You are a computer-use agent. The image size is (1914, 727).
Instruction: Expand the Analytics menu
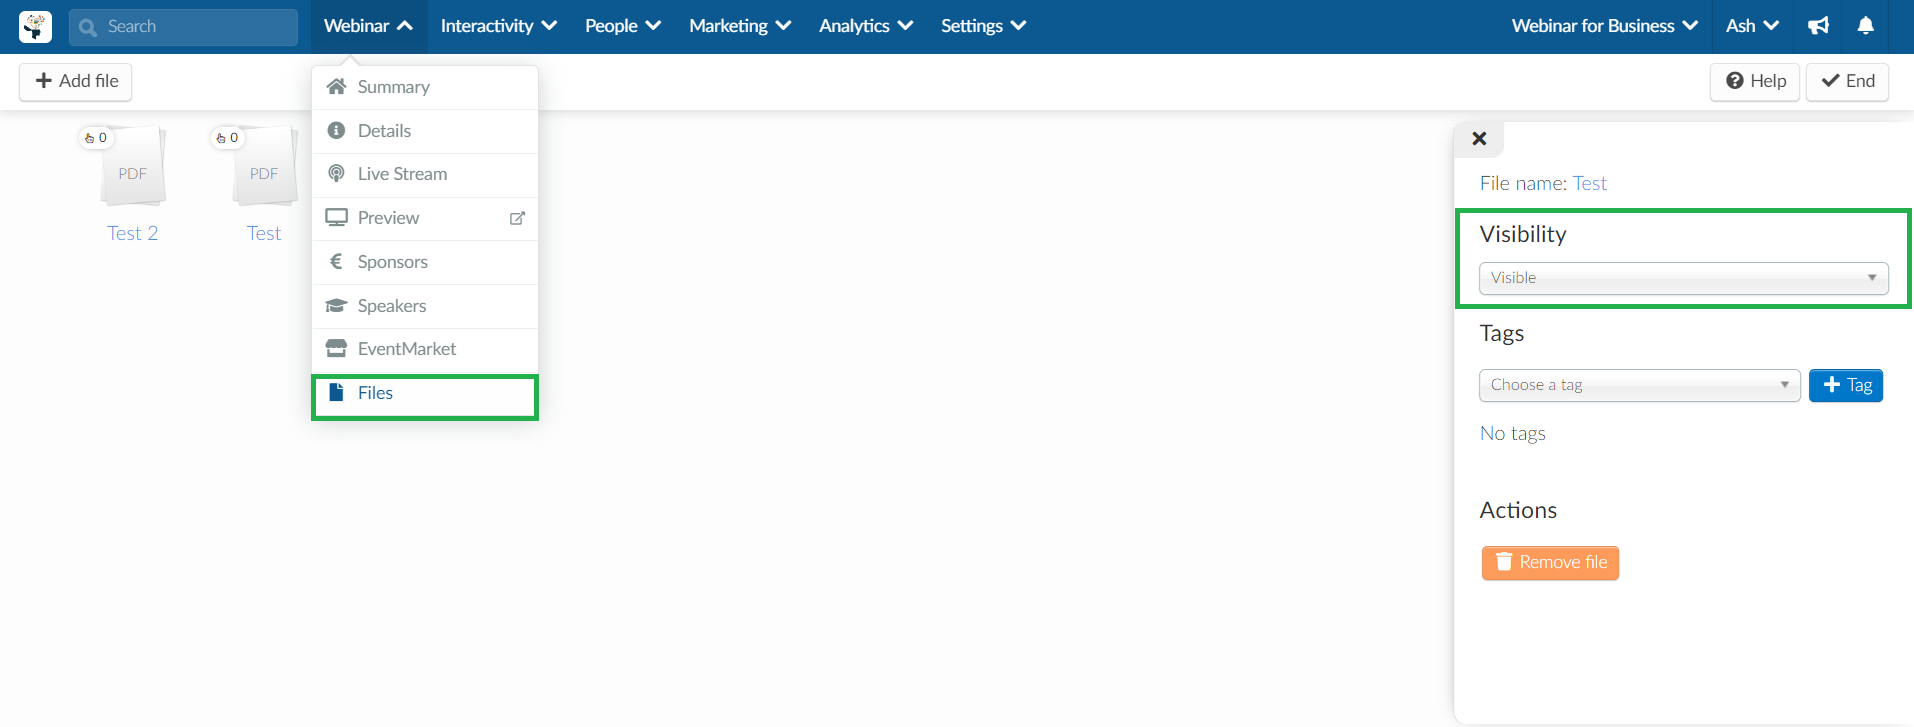point(866,26)
